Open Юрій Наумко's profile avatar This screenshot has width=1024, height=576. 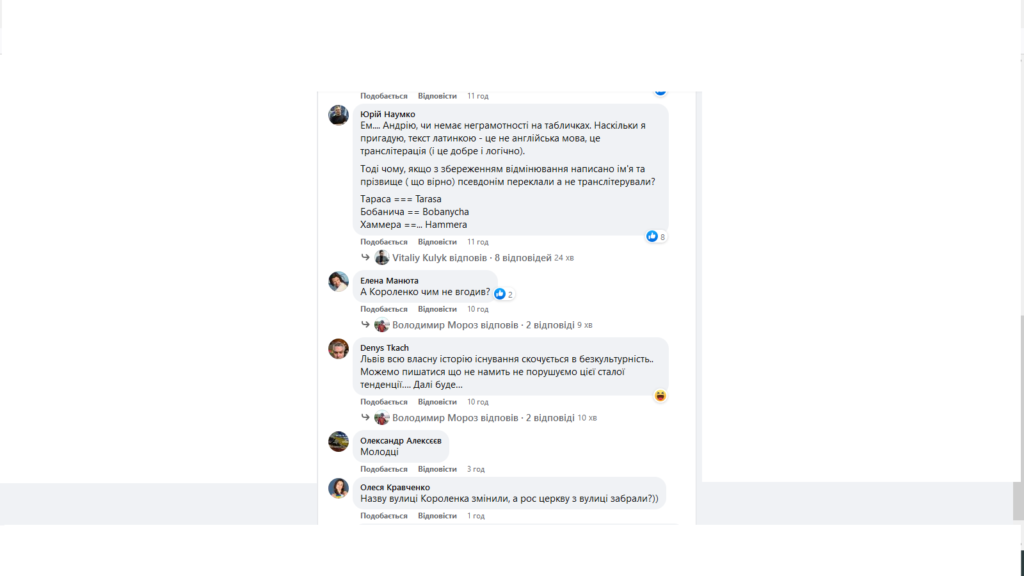click(x=338, y=115)
